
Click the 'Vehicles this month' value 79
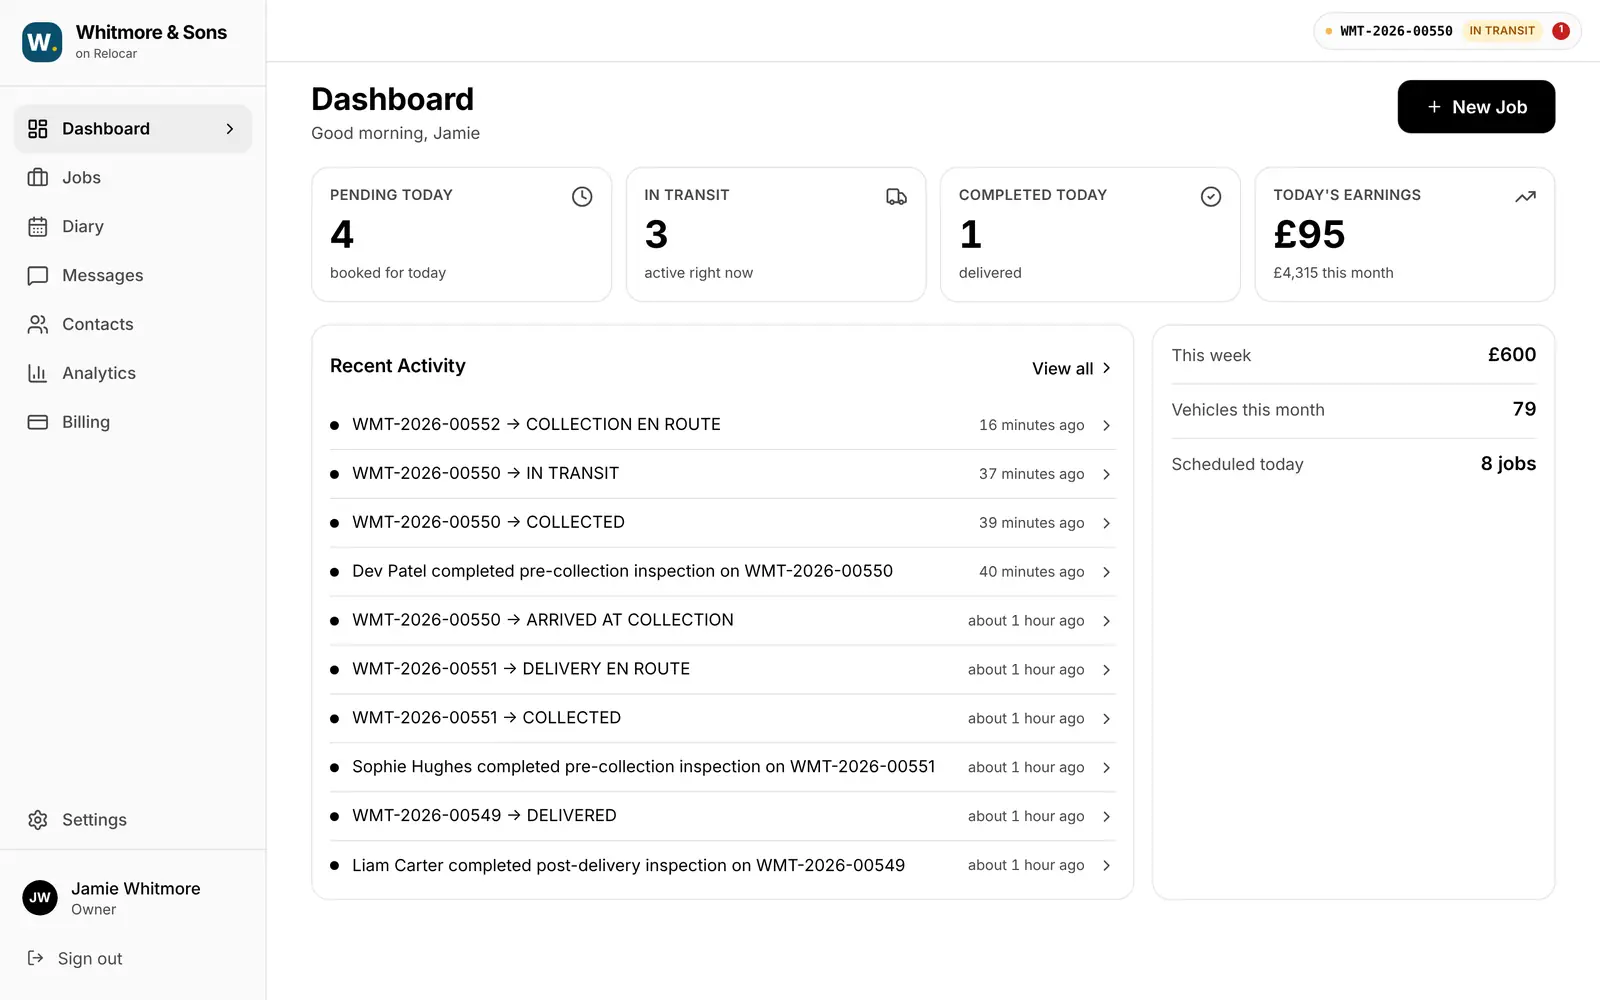1524,409
